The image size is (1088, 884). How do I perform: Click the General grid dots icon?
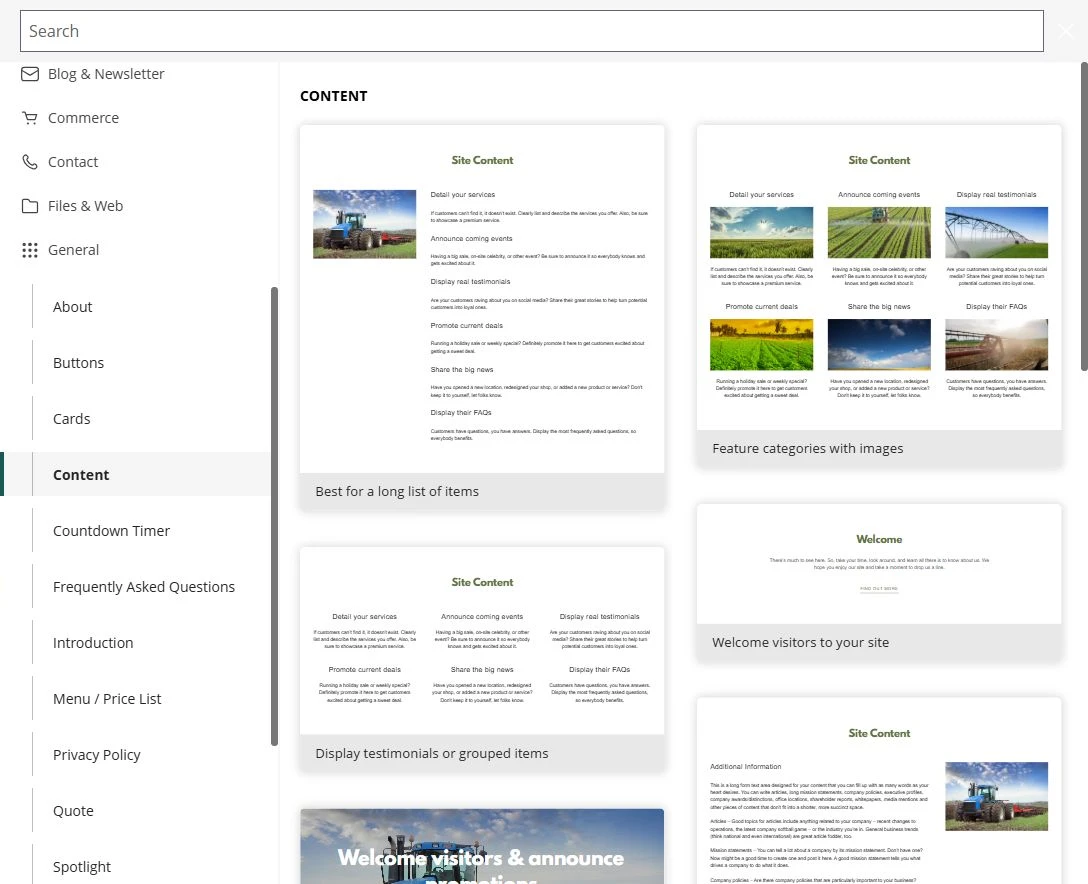(30, 250)
